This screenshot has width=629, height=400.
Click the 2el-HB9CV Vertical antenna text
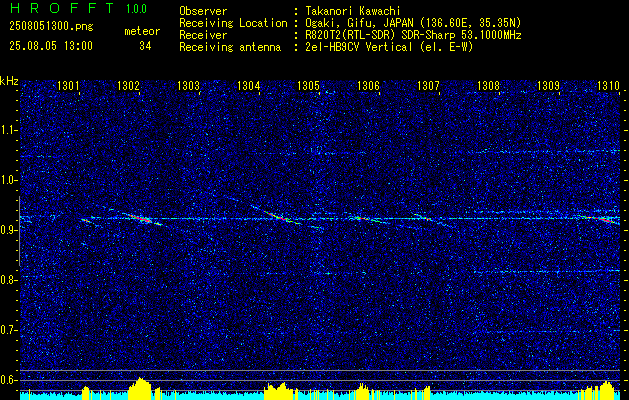point(389,47)
